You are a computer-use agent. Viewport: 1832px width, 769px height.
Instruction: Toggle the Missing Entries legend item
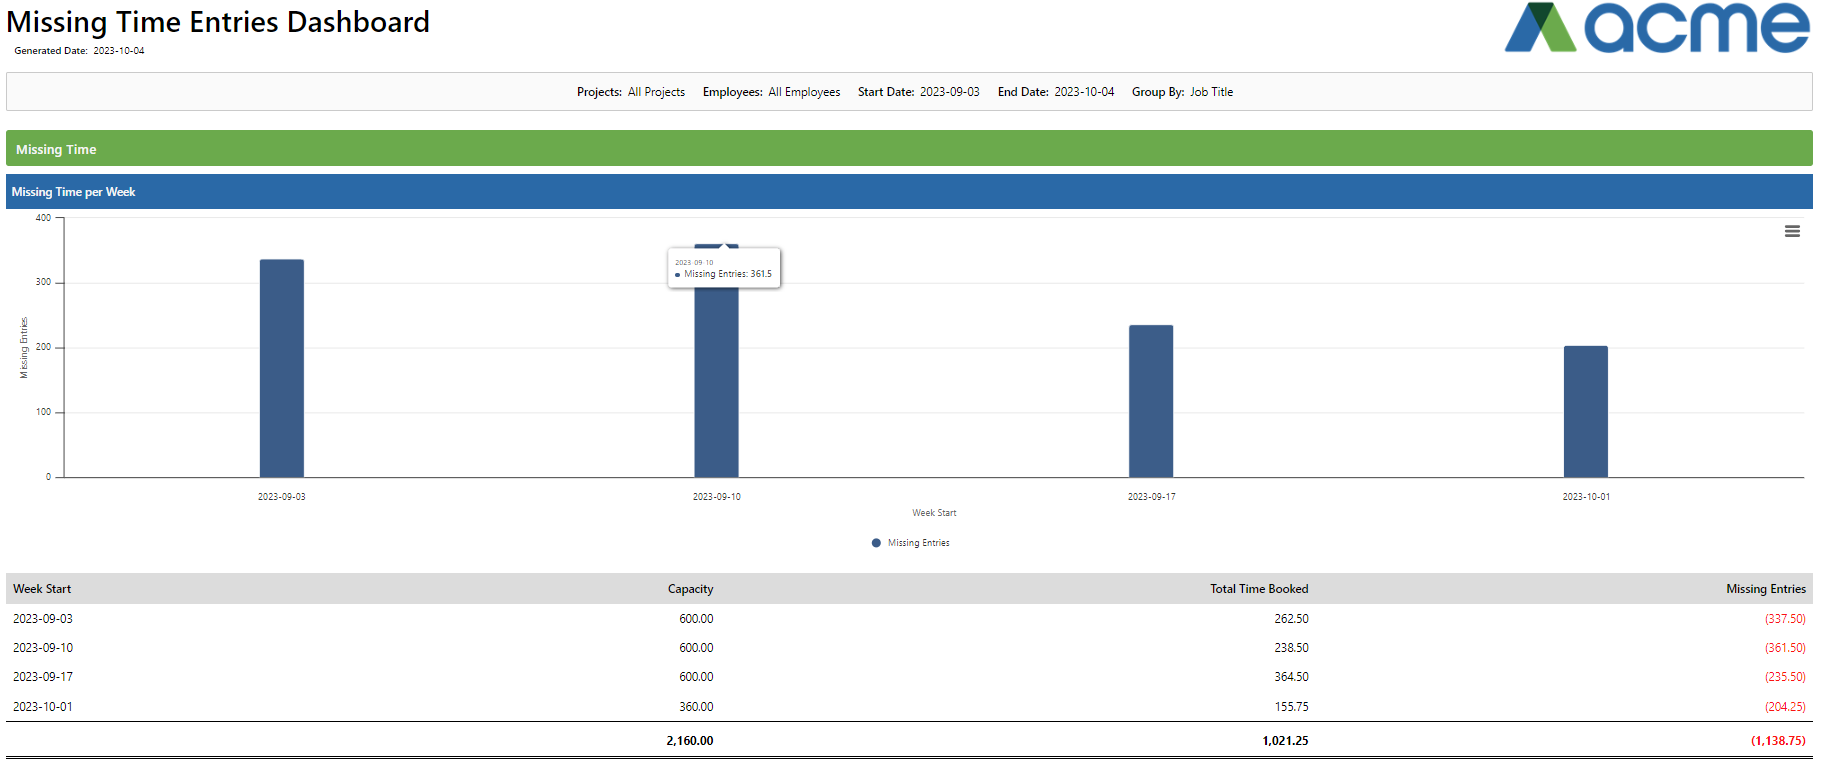coord(911,543)
